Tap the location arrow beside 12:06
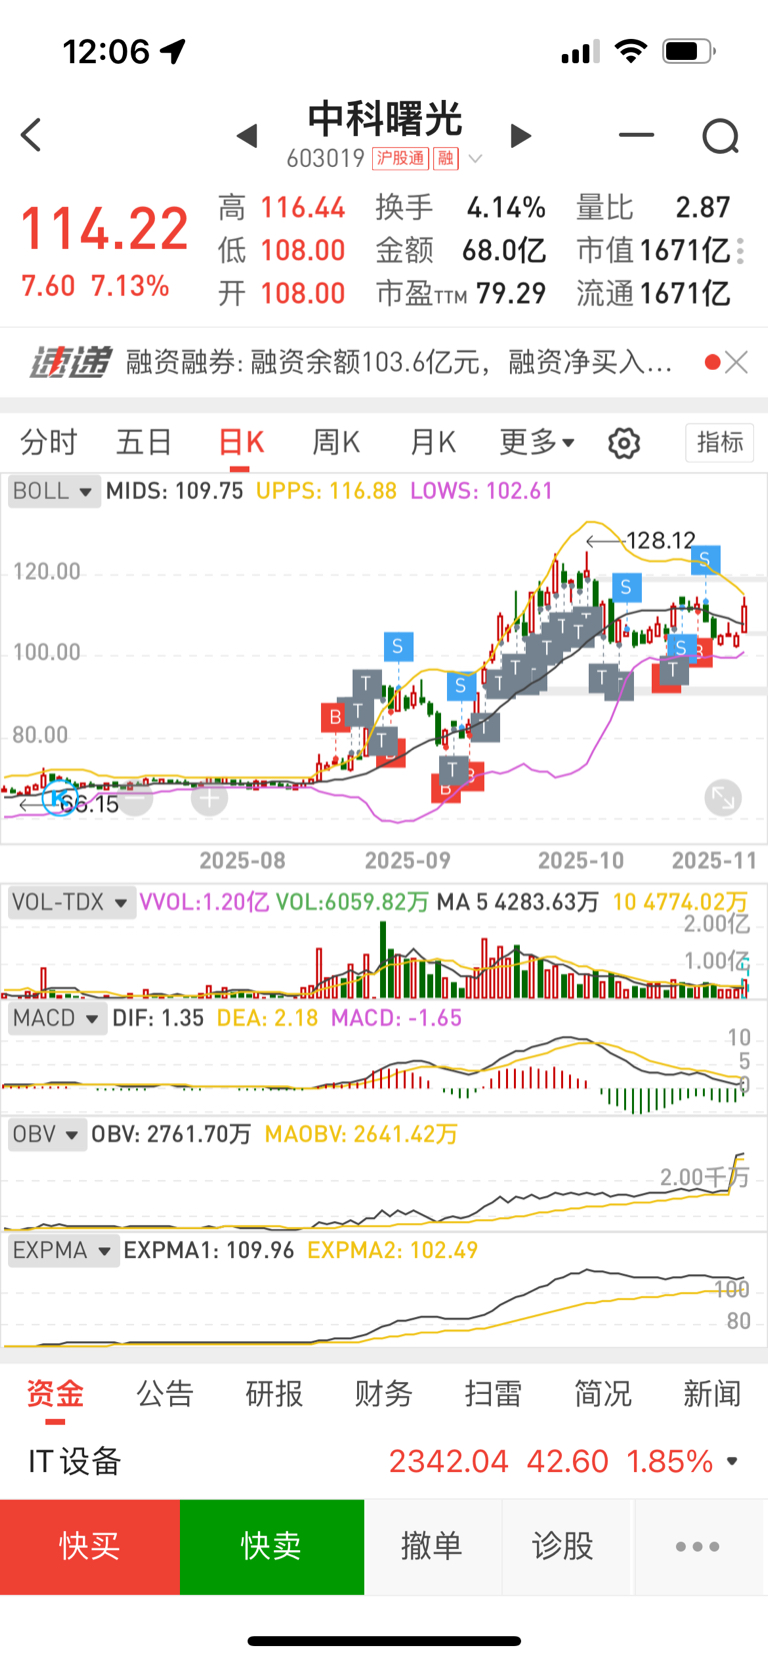Image resolution: width=768 pixels, height=1663 pixels. (x=173, y=51)
